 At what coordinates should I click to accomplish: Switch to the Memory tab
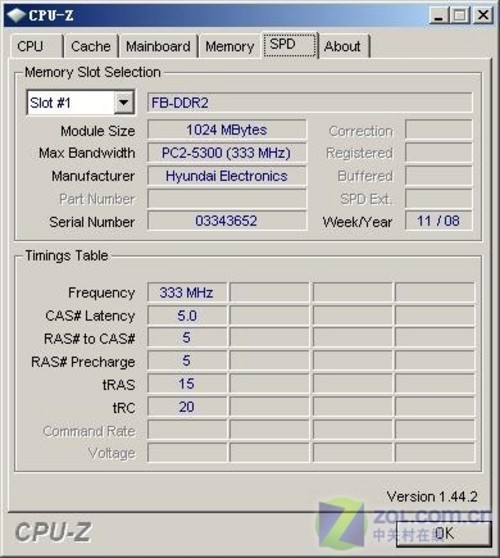230,46
